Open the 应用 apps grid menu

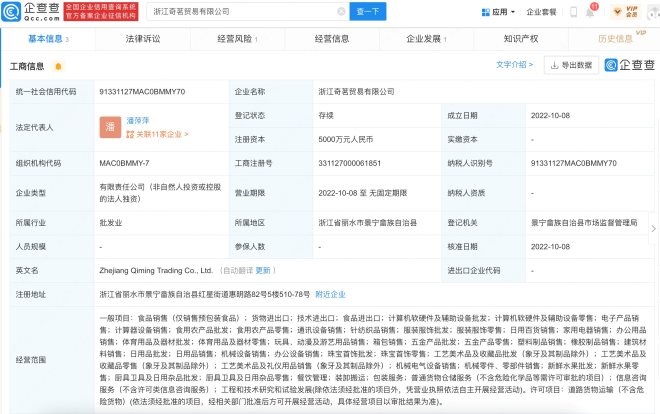click(x=500, y=12)
